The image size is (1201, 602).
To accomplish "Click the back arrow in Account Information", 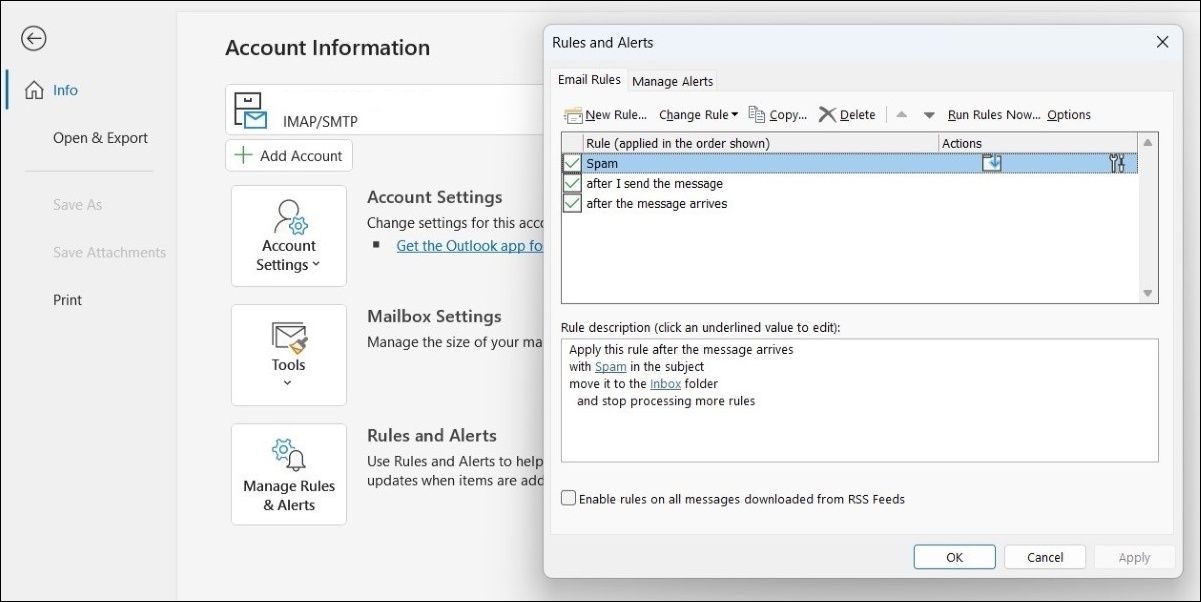I will (33, 38).
